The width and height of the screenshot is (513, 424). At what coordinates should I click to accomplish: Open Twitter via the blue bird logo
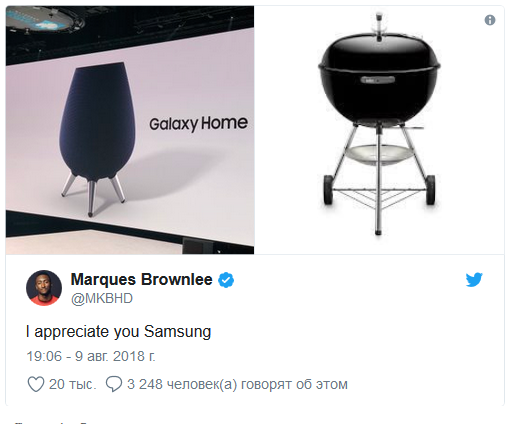(x=474, y=279)
